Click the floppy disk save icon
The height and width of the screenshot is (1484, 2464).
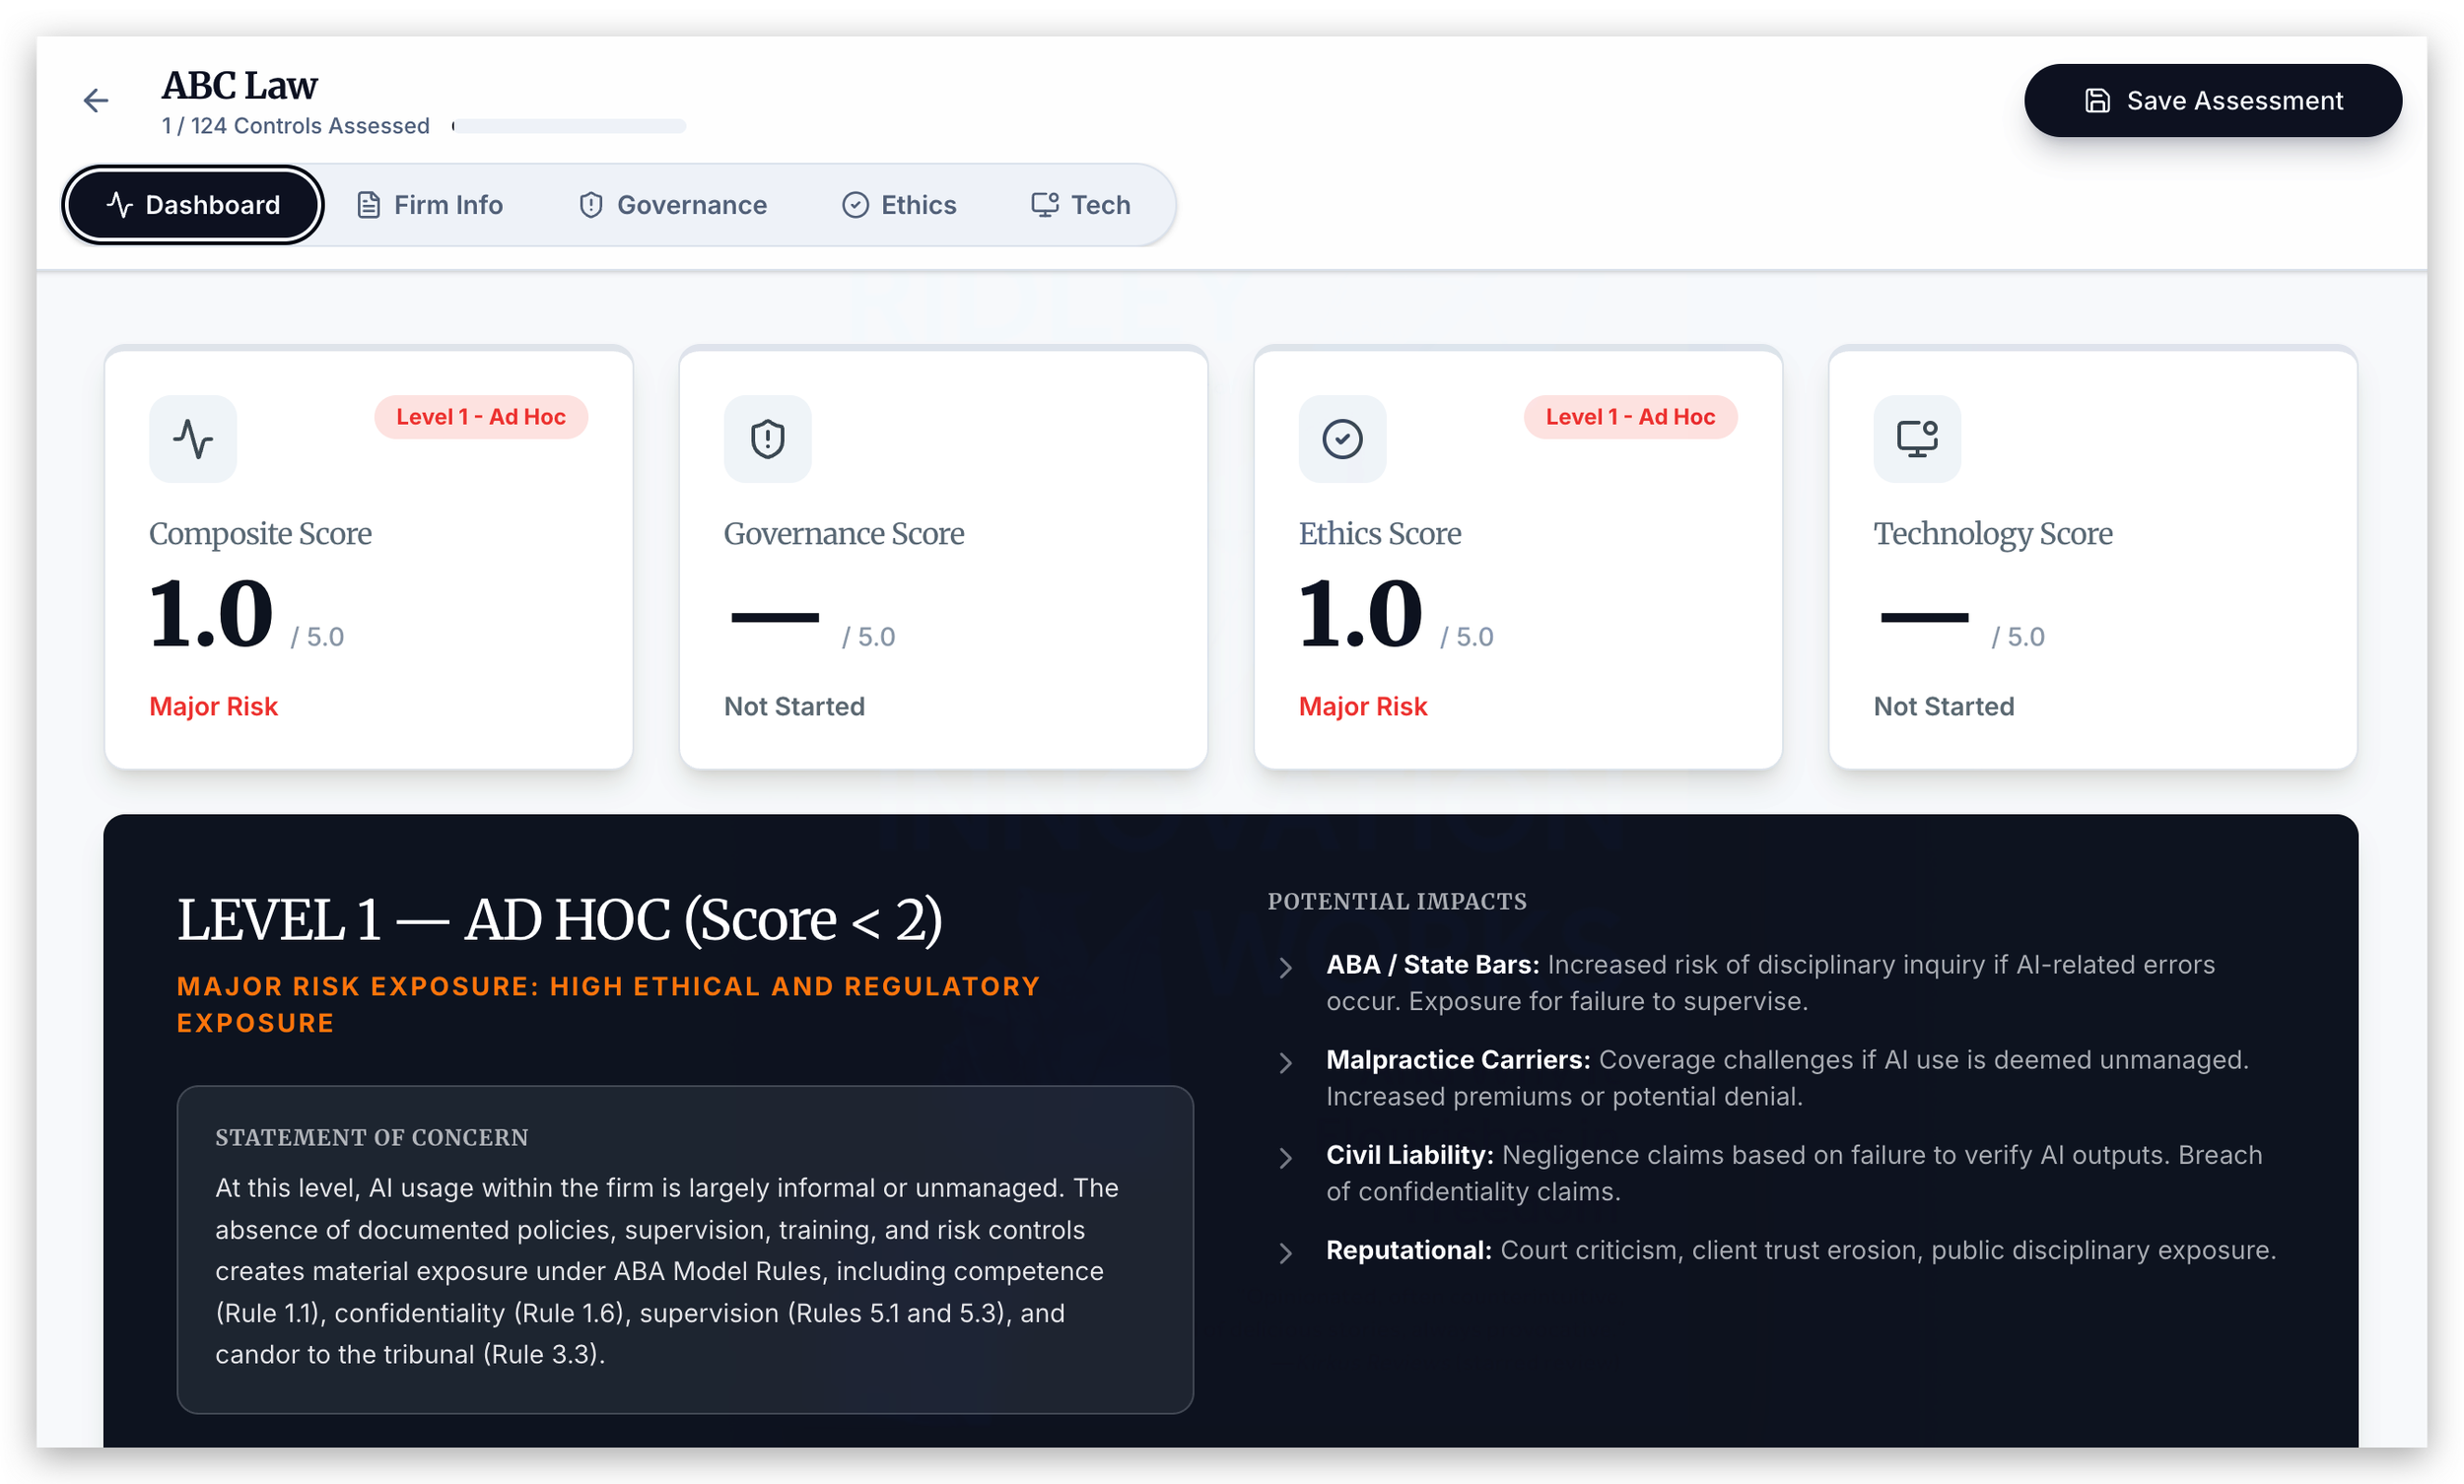coord(2097,101)
